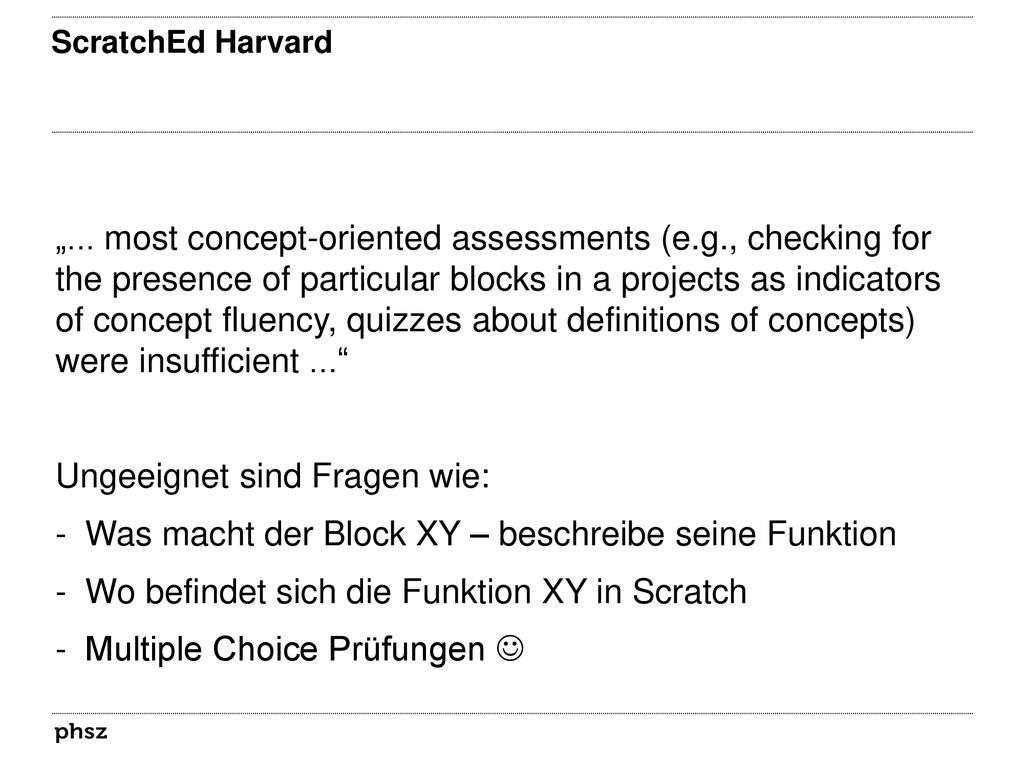Click the 'Multiple Choice Prüfungen' bullet

click(x=285, y=649)
